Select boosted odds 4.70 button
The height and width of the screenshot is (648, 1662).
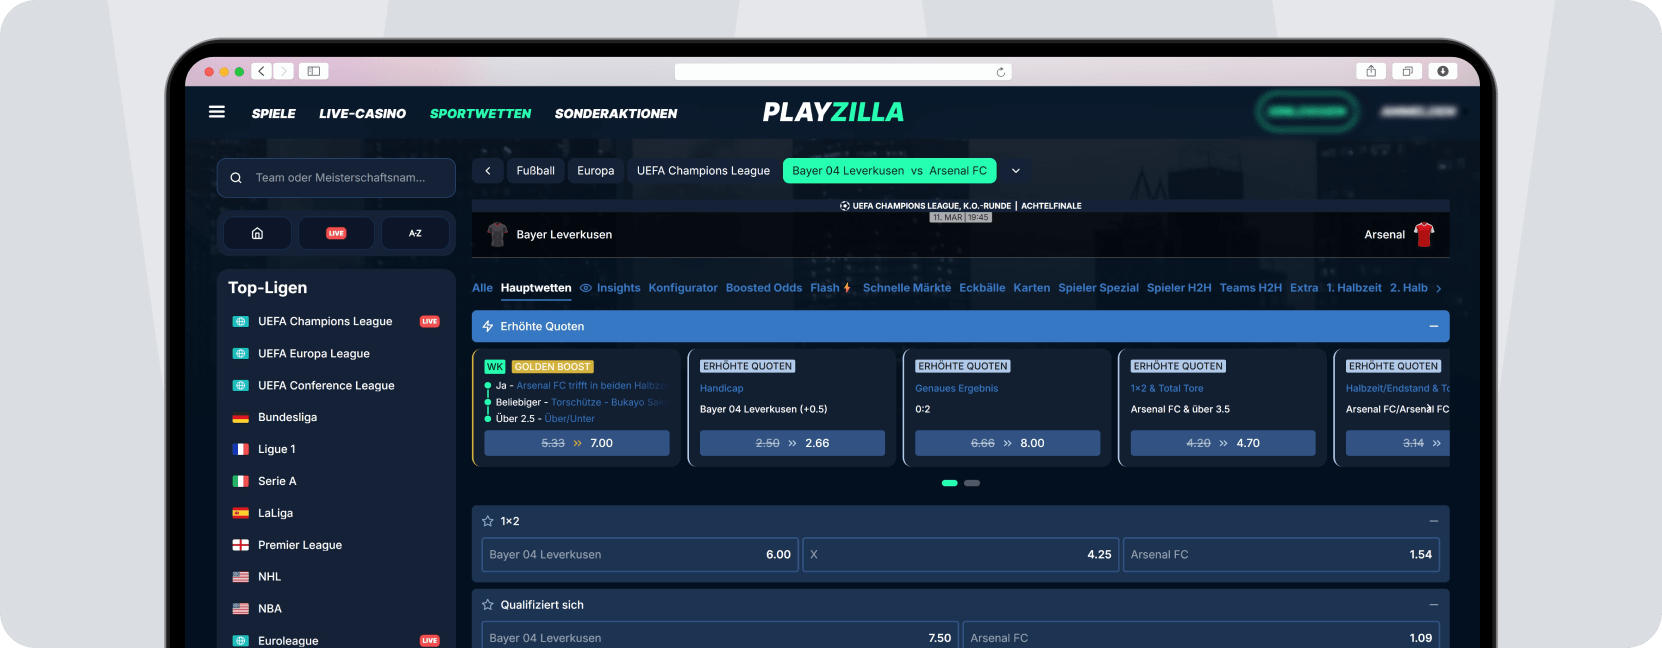coord(1223,443)
